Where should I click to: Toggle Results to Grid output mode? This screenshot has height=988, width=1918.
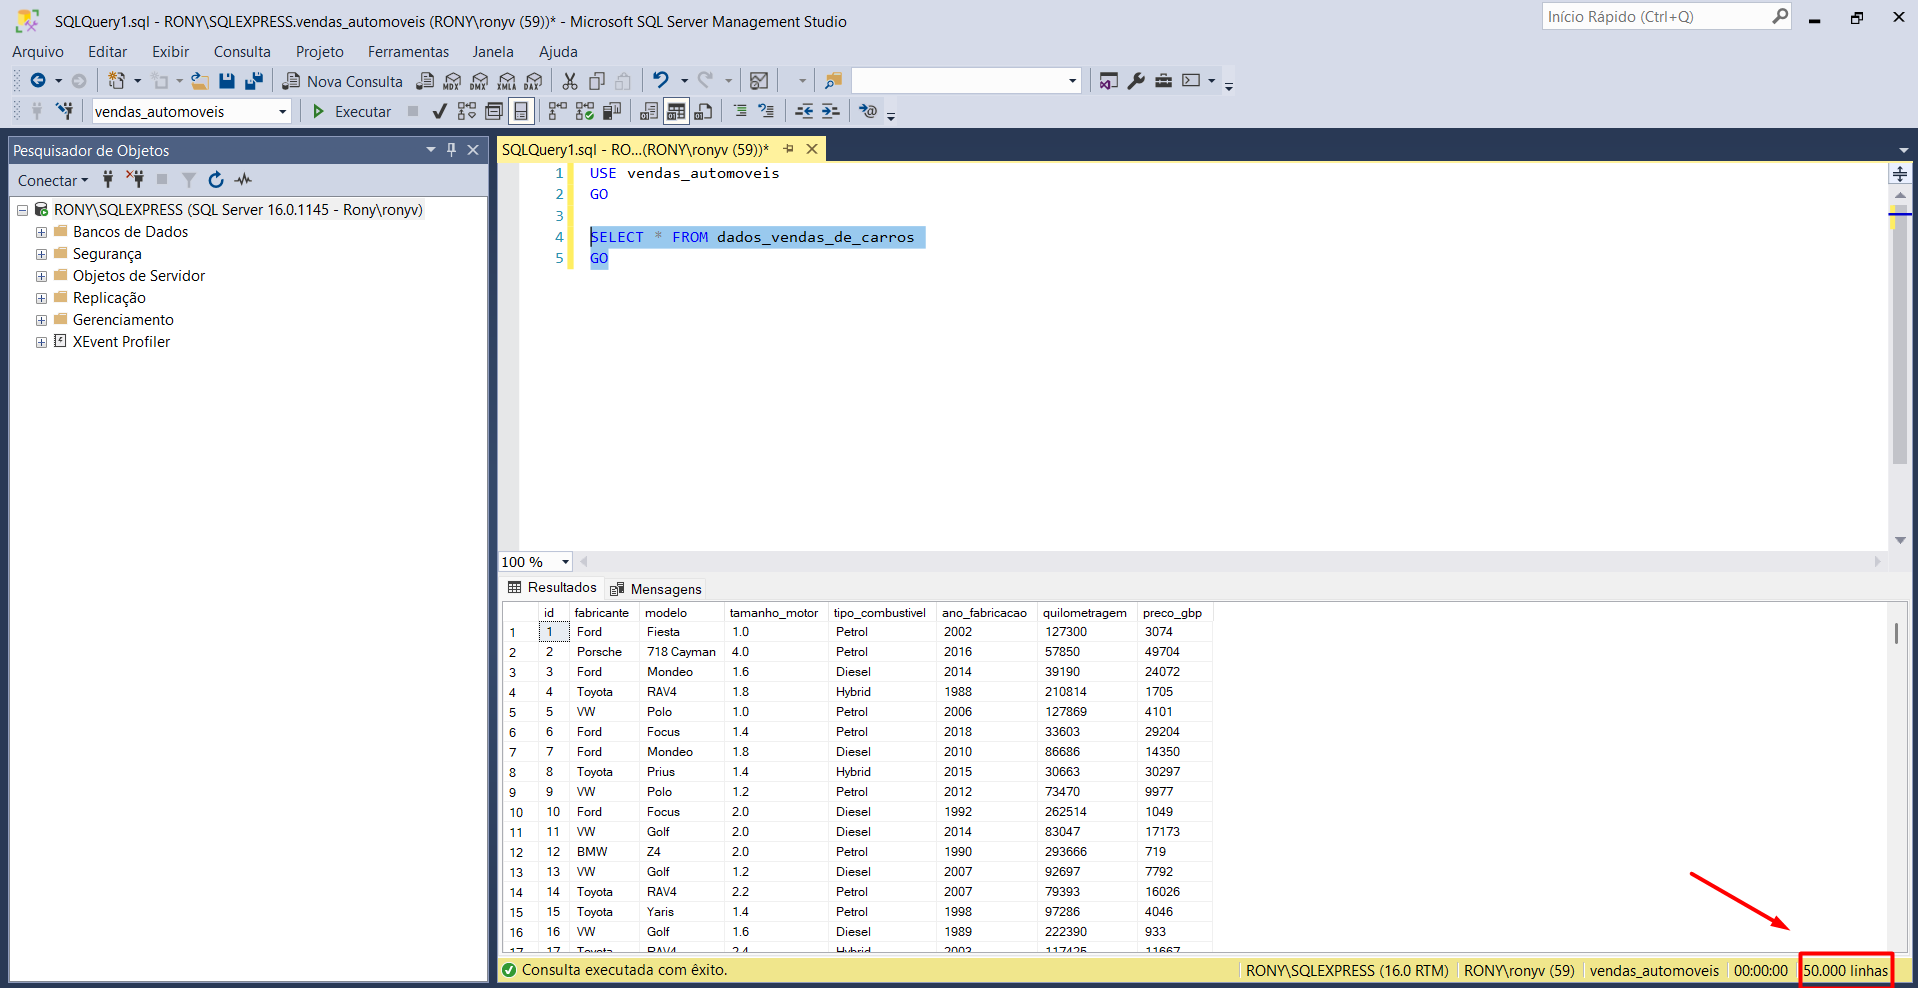coord(676,111)
